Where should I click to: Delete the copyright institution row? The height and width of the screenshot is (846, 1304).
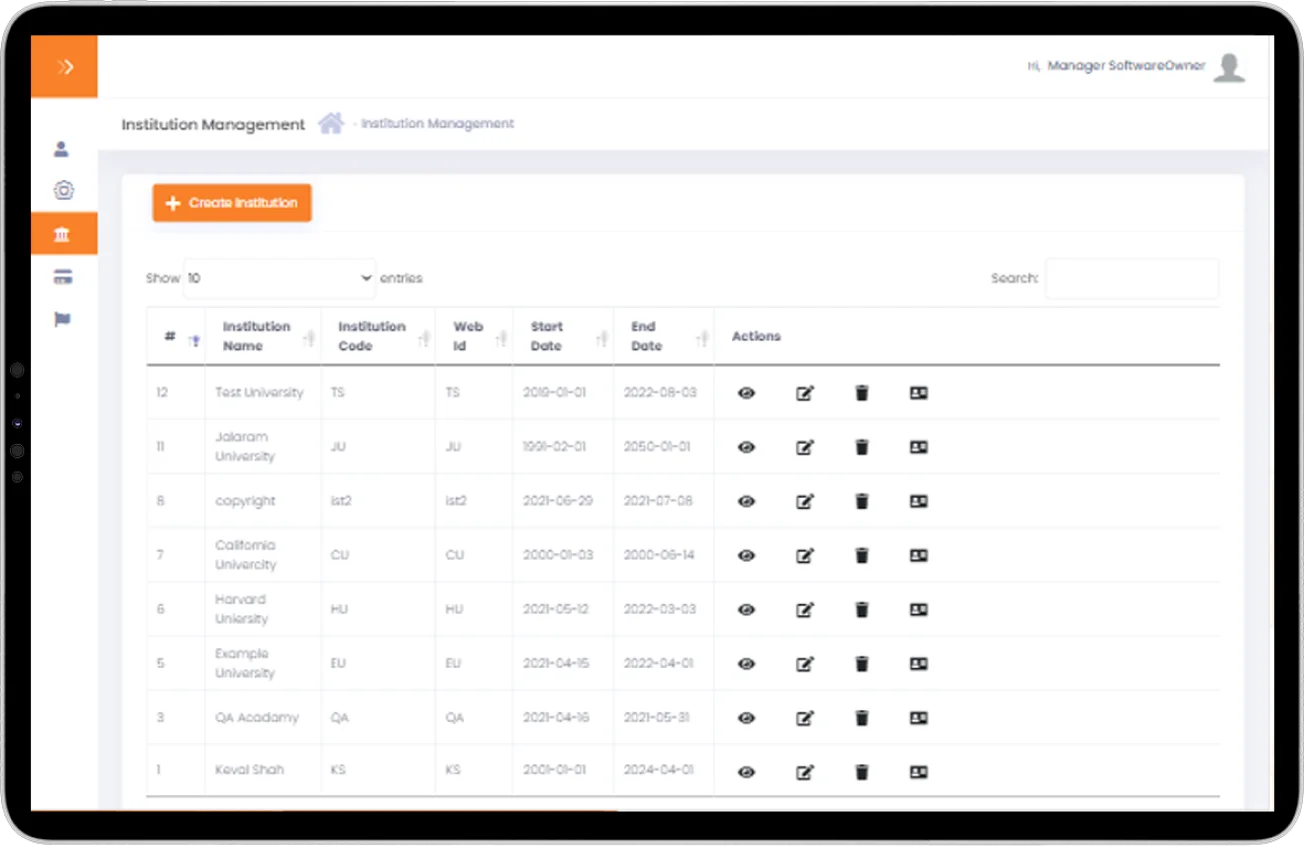(x=862, y=501)
